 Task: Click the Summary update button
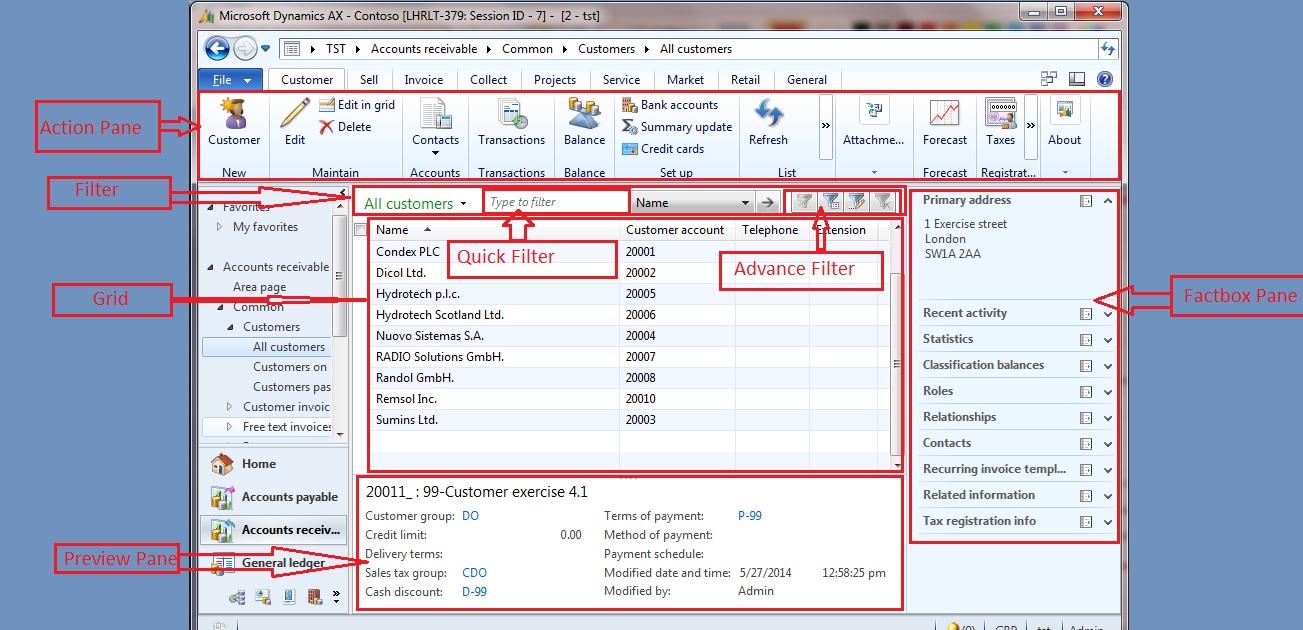pos(677,127)
